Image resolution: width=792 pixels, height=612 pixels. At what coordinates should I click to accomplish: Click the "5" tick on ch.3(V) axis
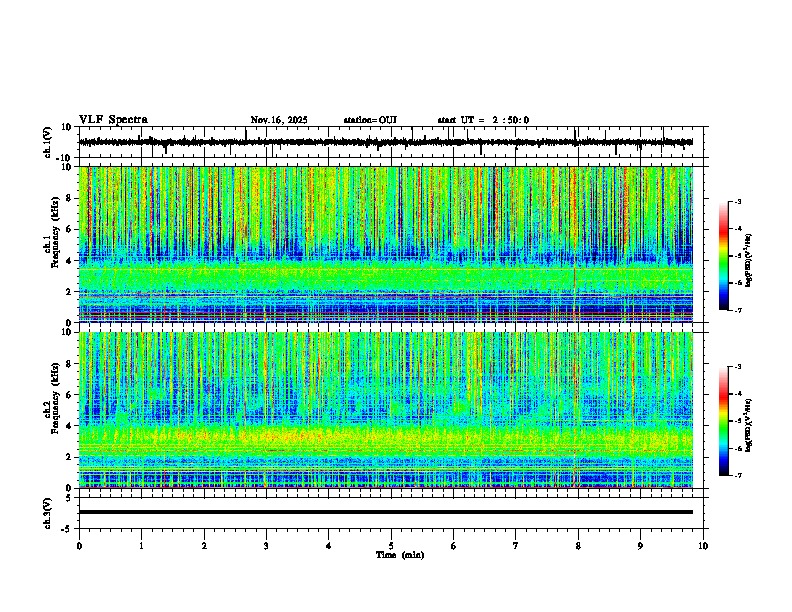70,498
